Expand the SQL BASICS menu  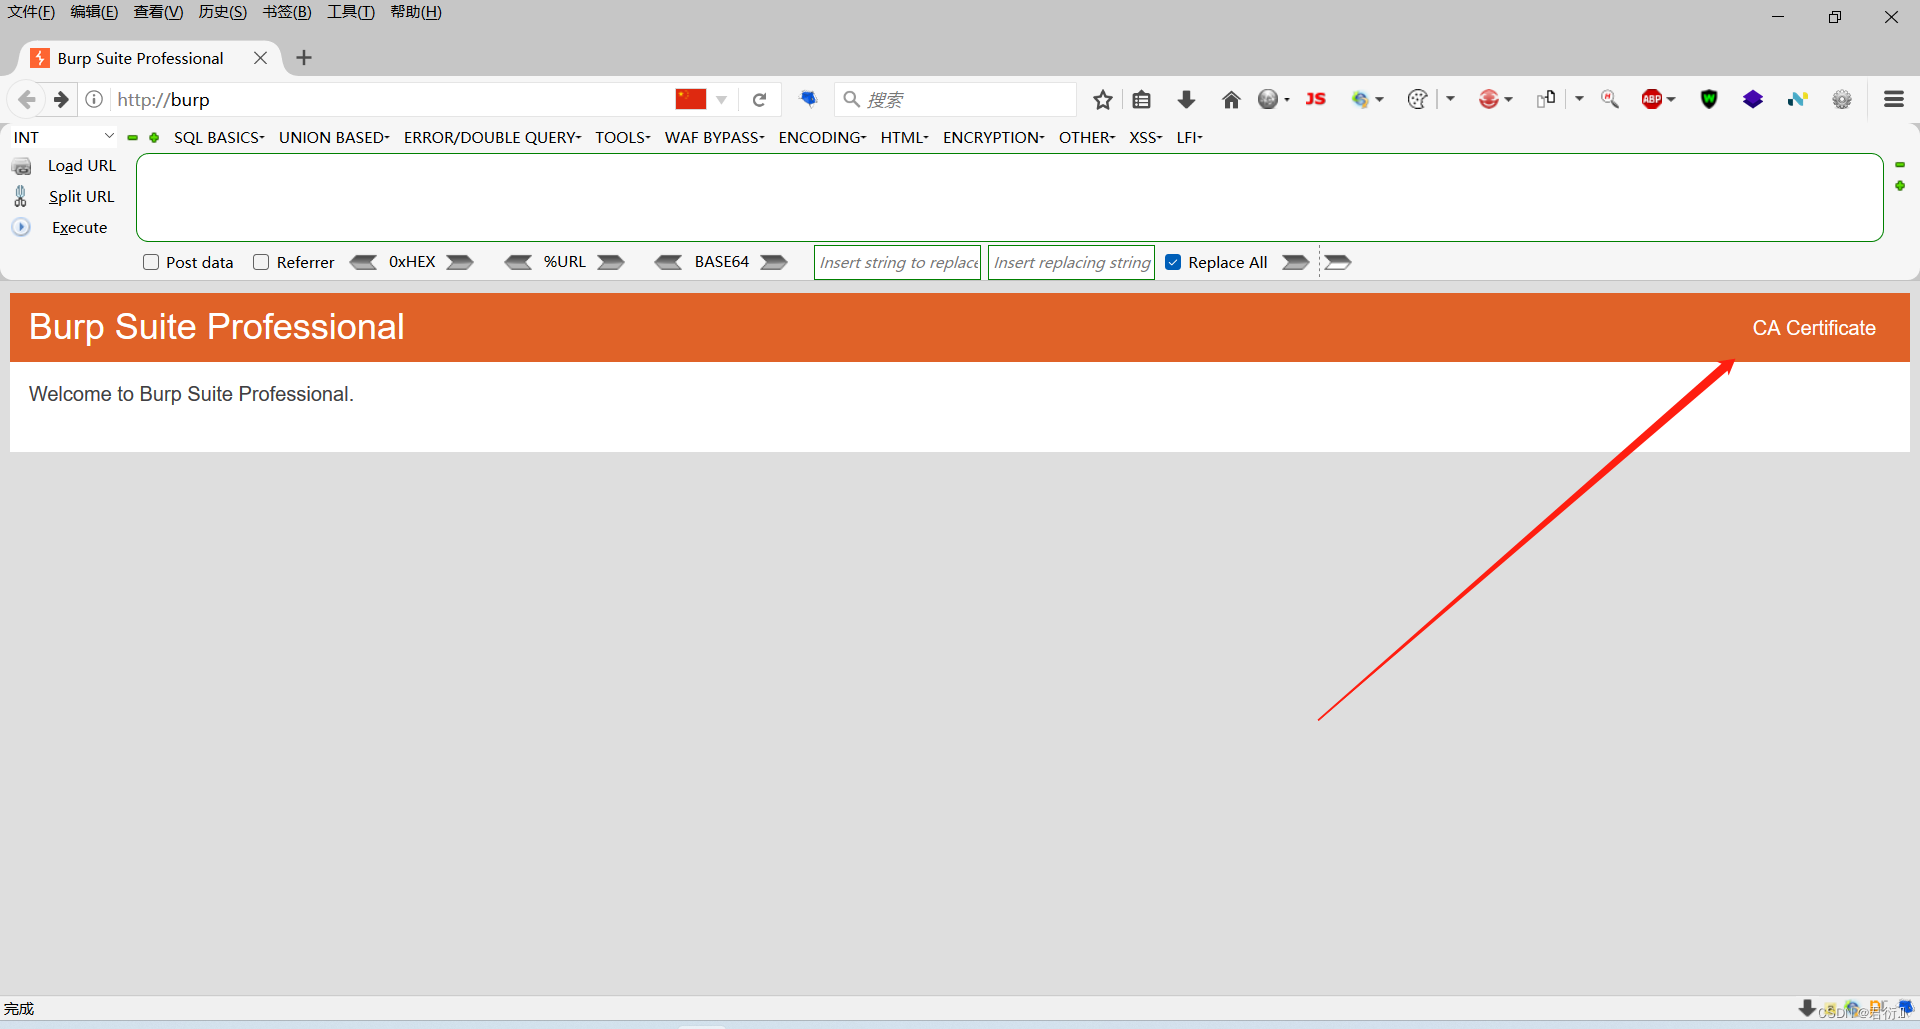point(219,137)
